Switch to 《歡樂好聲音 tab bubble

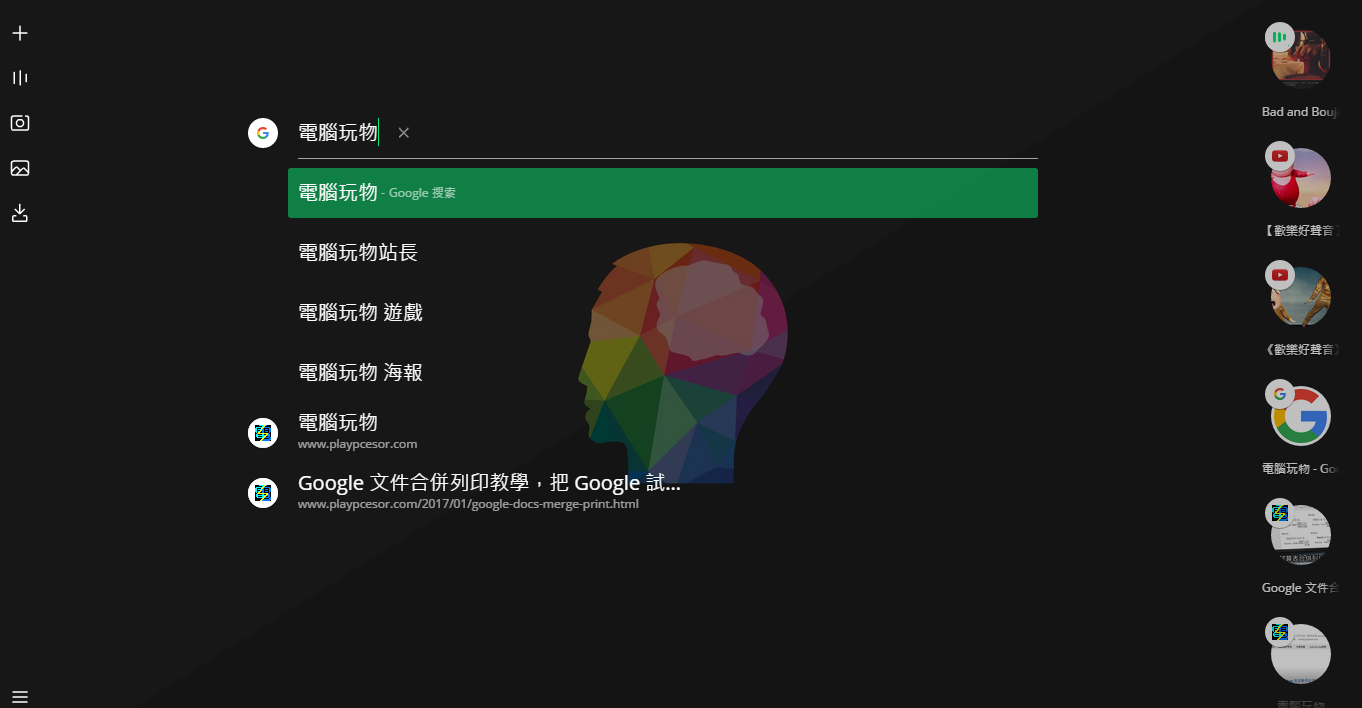(x=1301, y=297)
